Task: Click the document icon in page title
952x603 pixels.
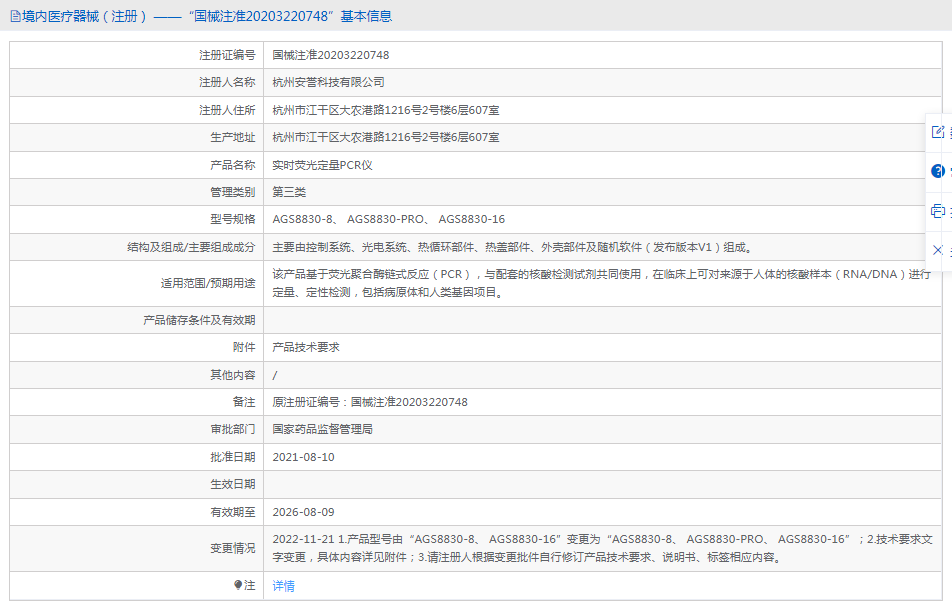Action: click(x=15, y=16)
